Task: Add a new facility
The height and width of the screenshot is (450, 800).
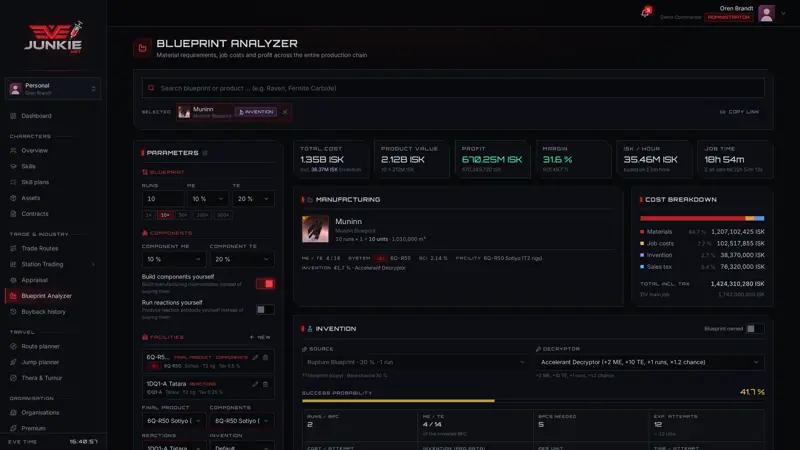Action: coord(260,337)
